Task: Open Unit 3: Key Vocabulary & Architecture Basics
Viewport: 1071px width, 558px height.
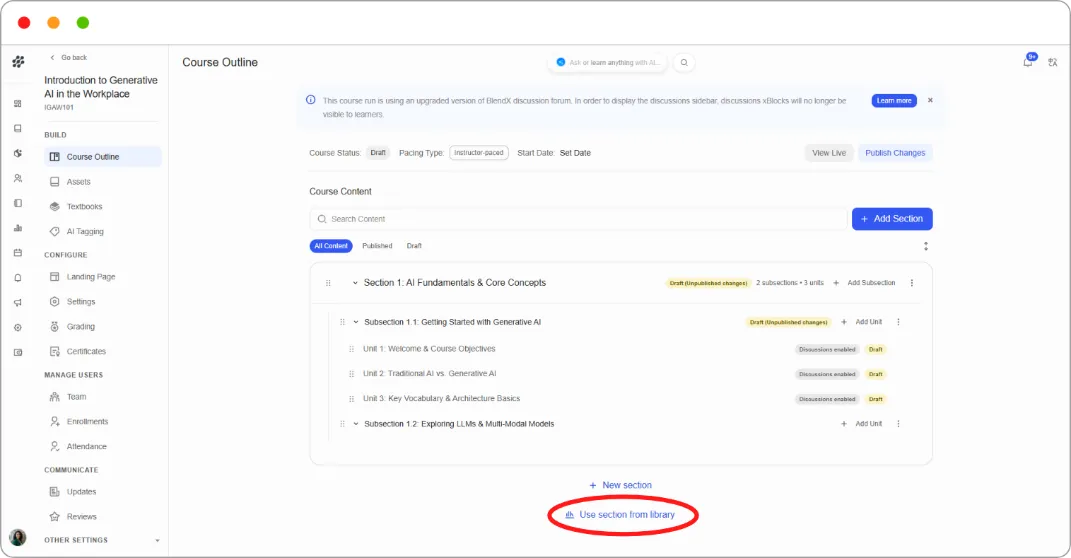Action: pyautogui.click(x=441, y=398)
